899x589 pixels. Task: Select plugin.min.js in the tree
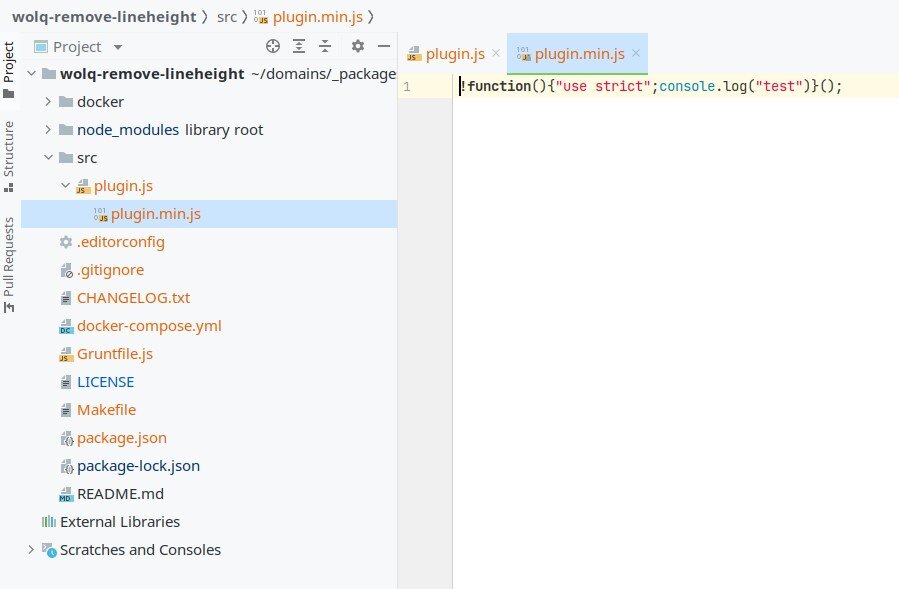[209, 214]
